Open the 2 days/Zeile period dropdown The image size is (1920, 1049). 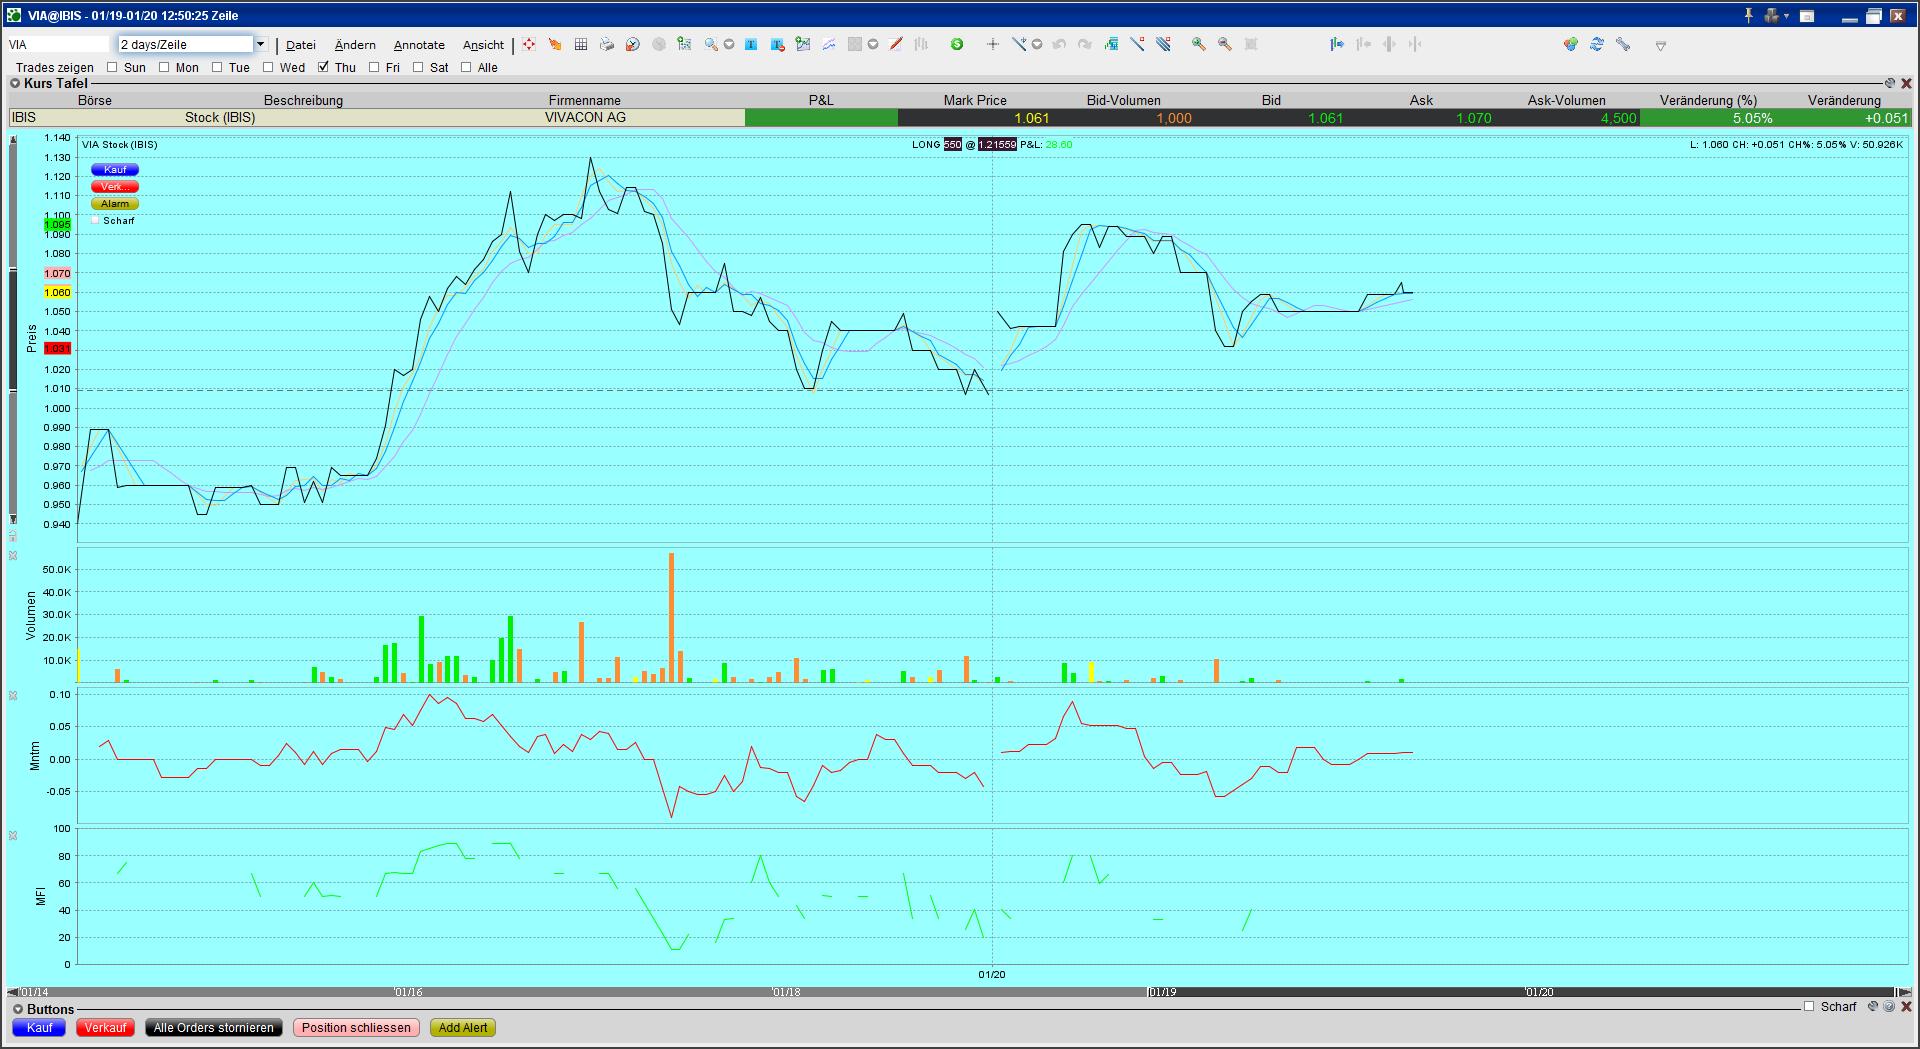pyautogui.click(x=260, y=44)
